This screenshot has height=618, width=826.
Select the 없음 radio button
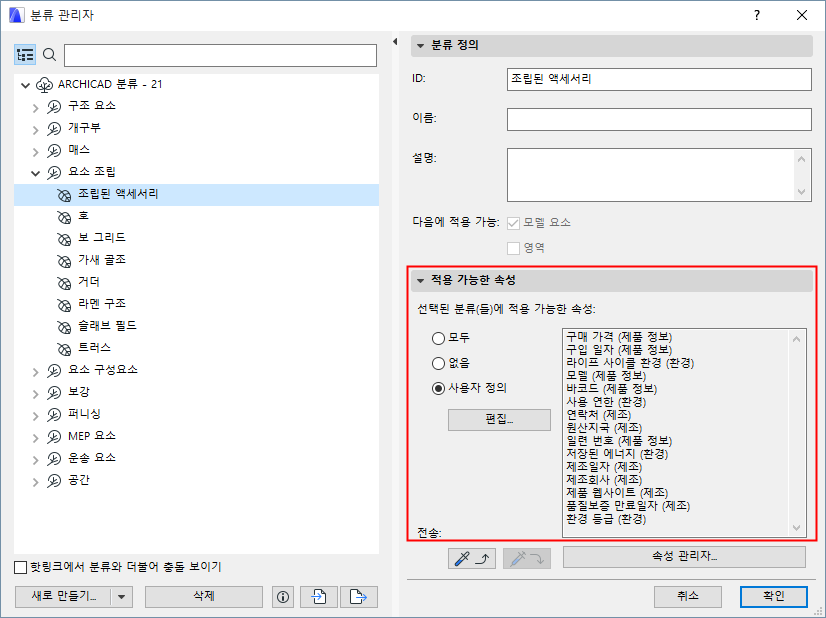(x=438, y=364)
